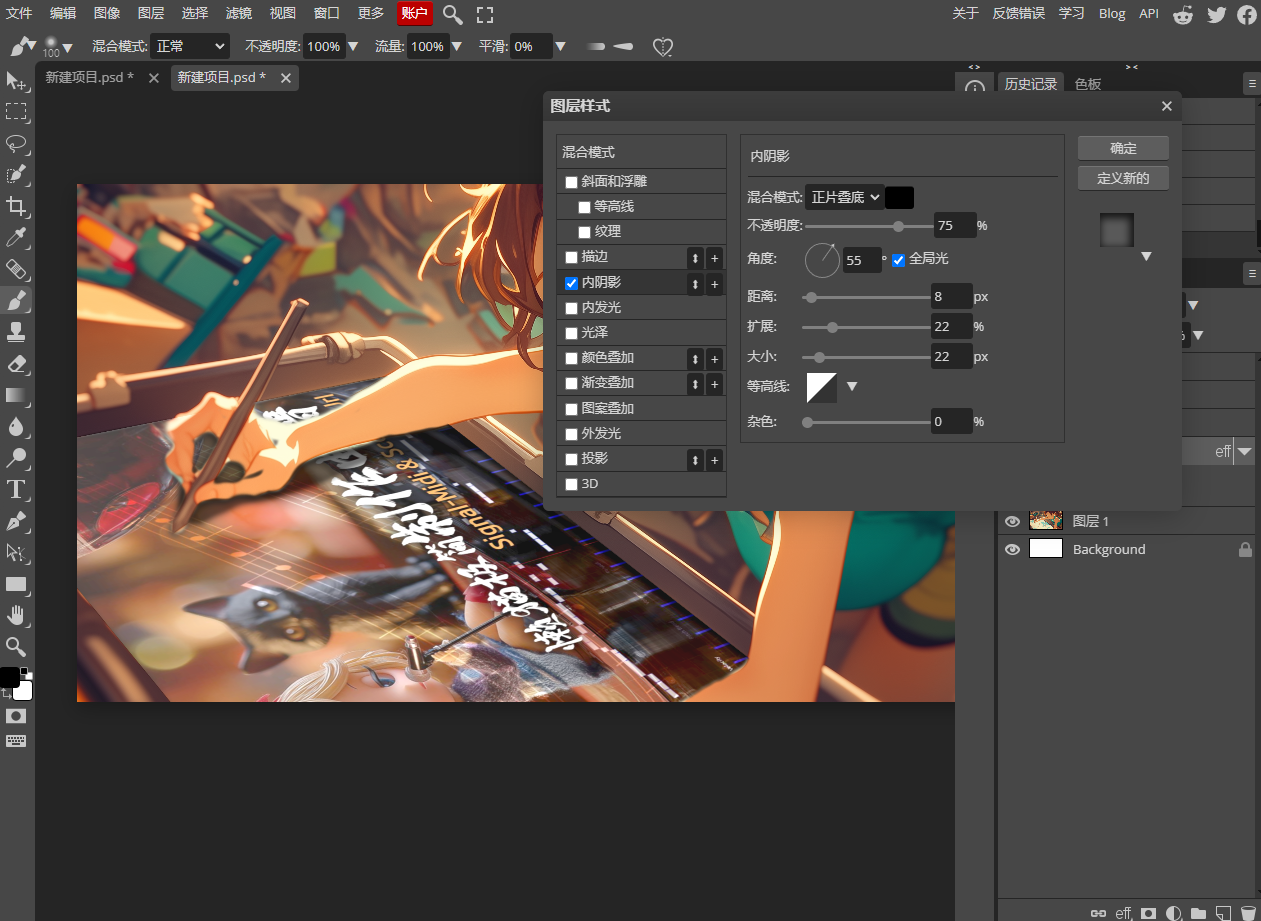1261x921 pixels.
Task: Click the 定义新的 button
Action: [x=1123, y=178]
